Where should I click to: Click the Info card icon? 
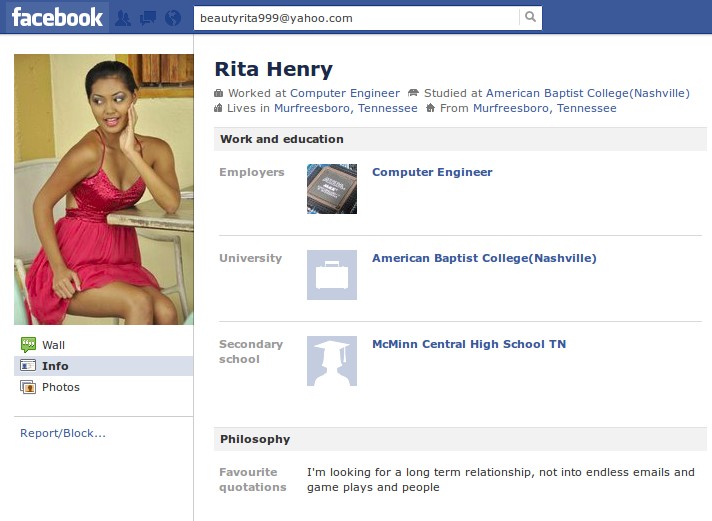point(28,366)
